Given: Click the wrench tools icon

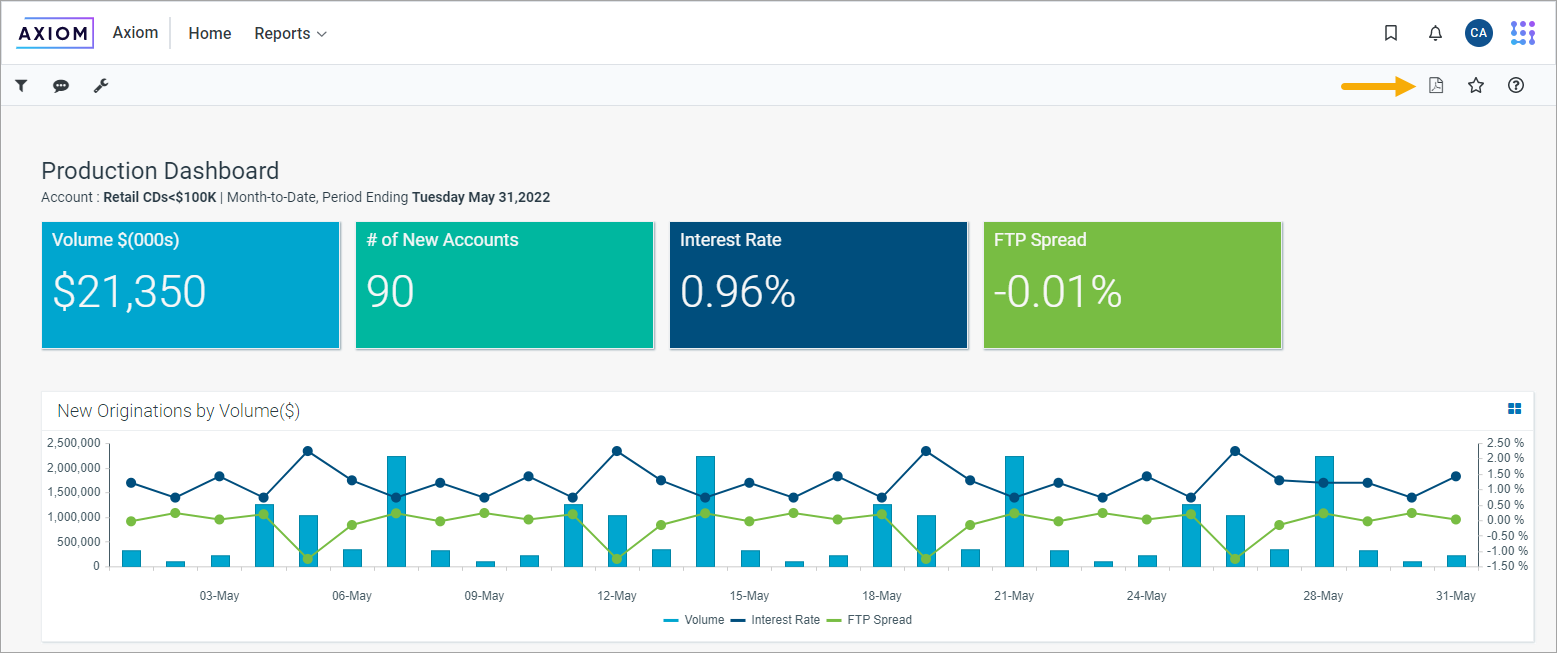Looking at the screenshot, I should tap(101, 86).
